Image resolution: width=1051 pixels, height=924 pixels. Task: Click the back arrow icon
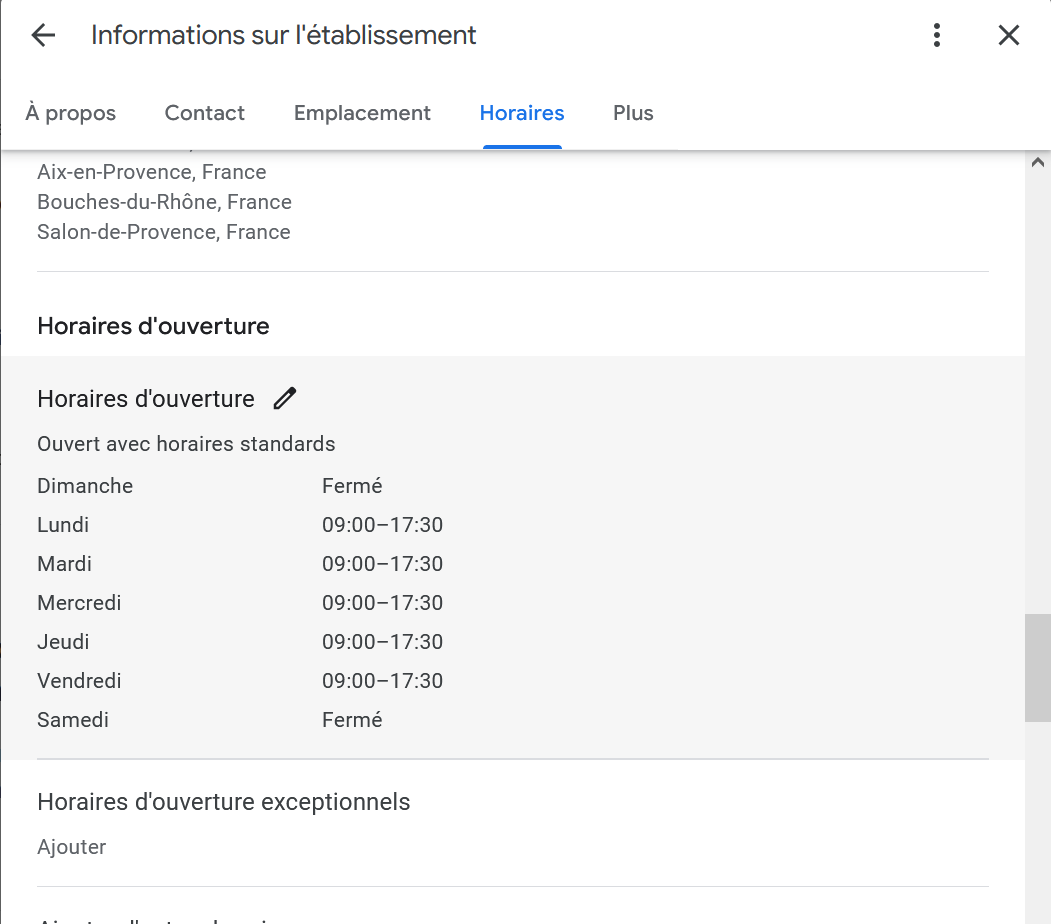tap(43, 36)
